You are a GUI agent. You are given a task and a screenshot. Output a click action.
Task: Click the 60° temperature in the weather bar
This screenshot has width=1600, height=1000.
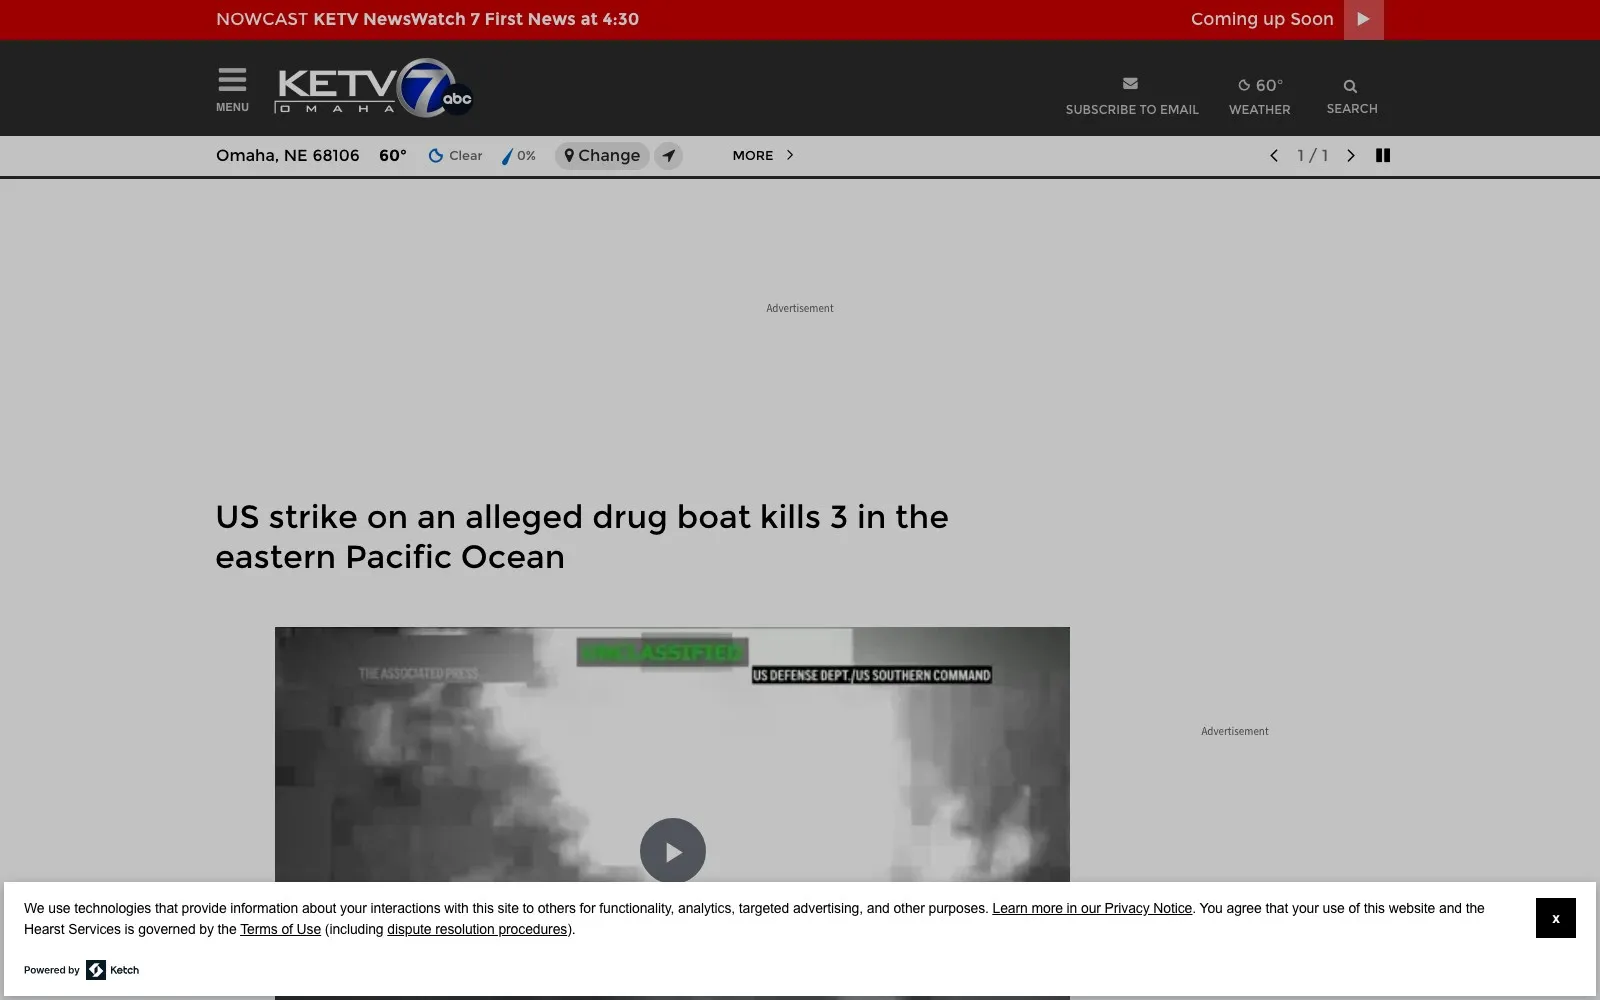(393, 155)
